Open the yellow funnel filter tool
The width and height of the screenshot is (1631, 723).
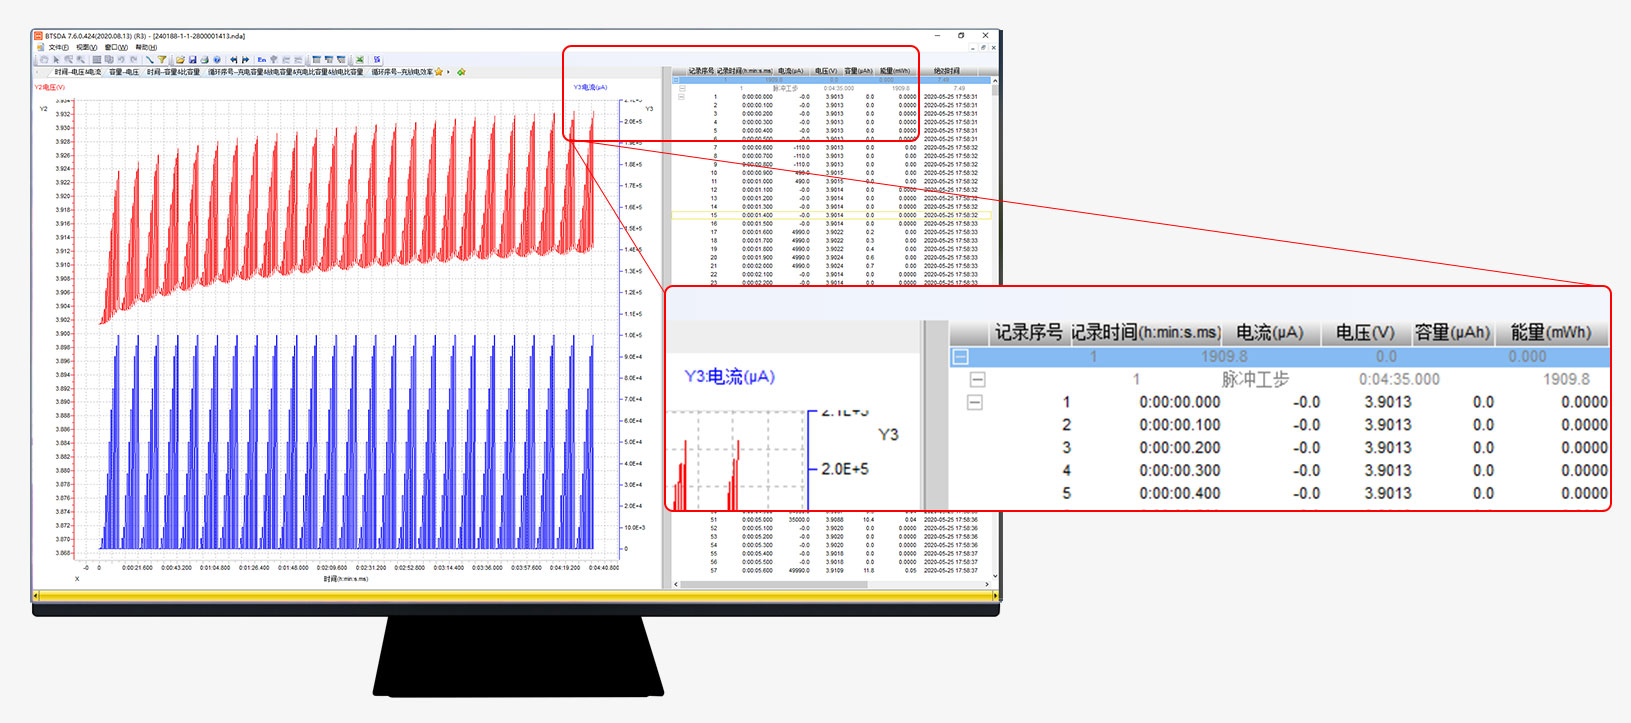point(162,60)
